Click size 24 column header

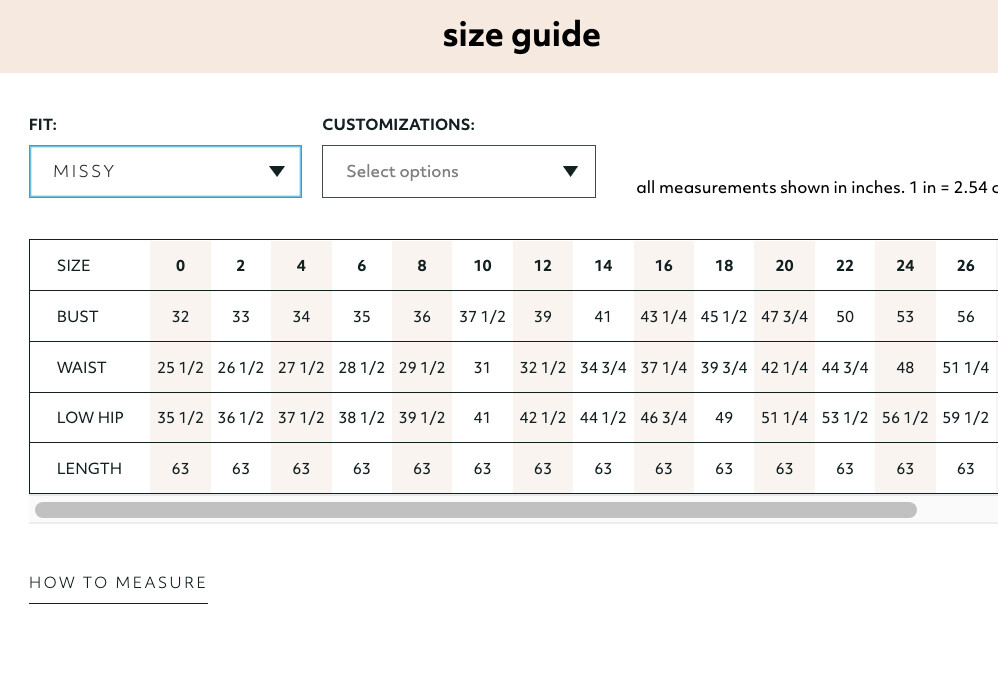tap(905, 266)
